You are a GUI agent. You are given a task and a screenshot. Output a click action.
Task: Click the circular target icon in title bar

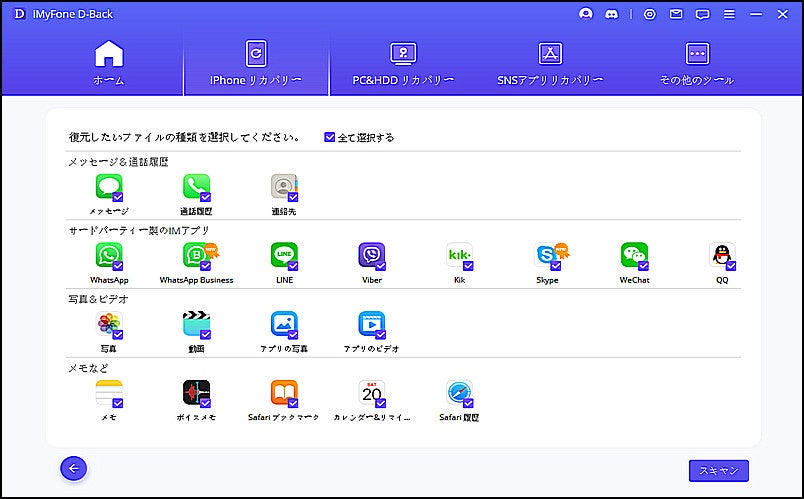650,14
